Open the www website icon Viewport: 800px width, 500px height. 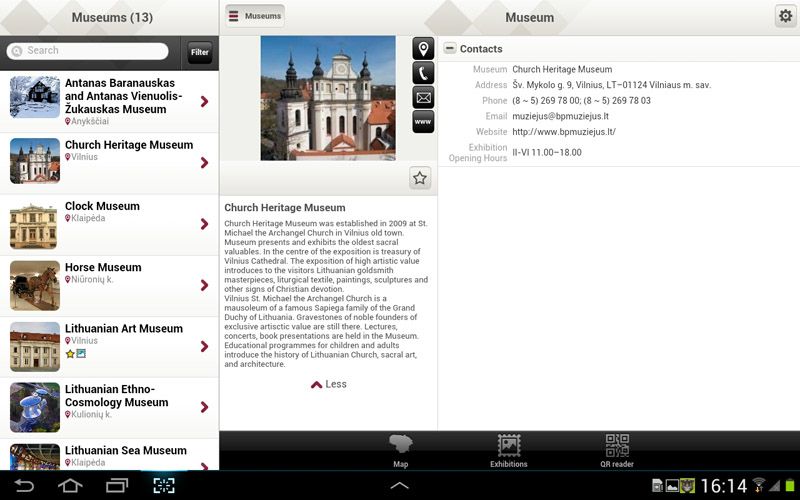click(x=423, y=122)
